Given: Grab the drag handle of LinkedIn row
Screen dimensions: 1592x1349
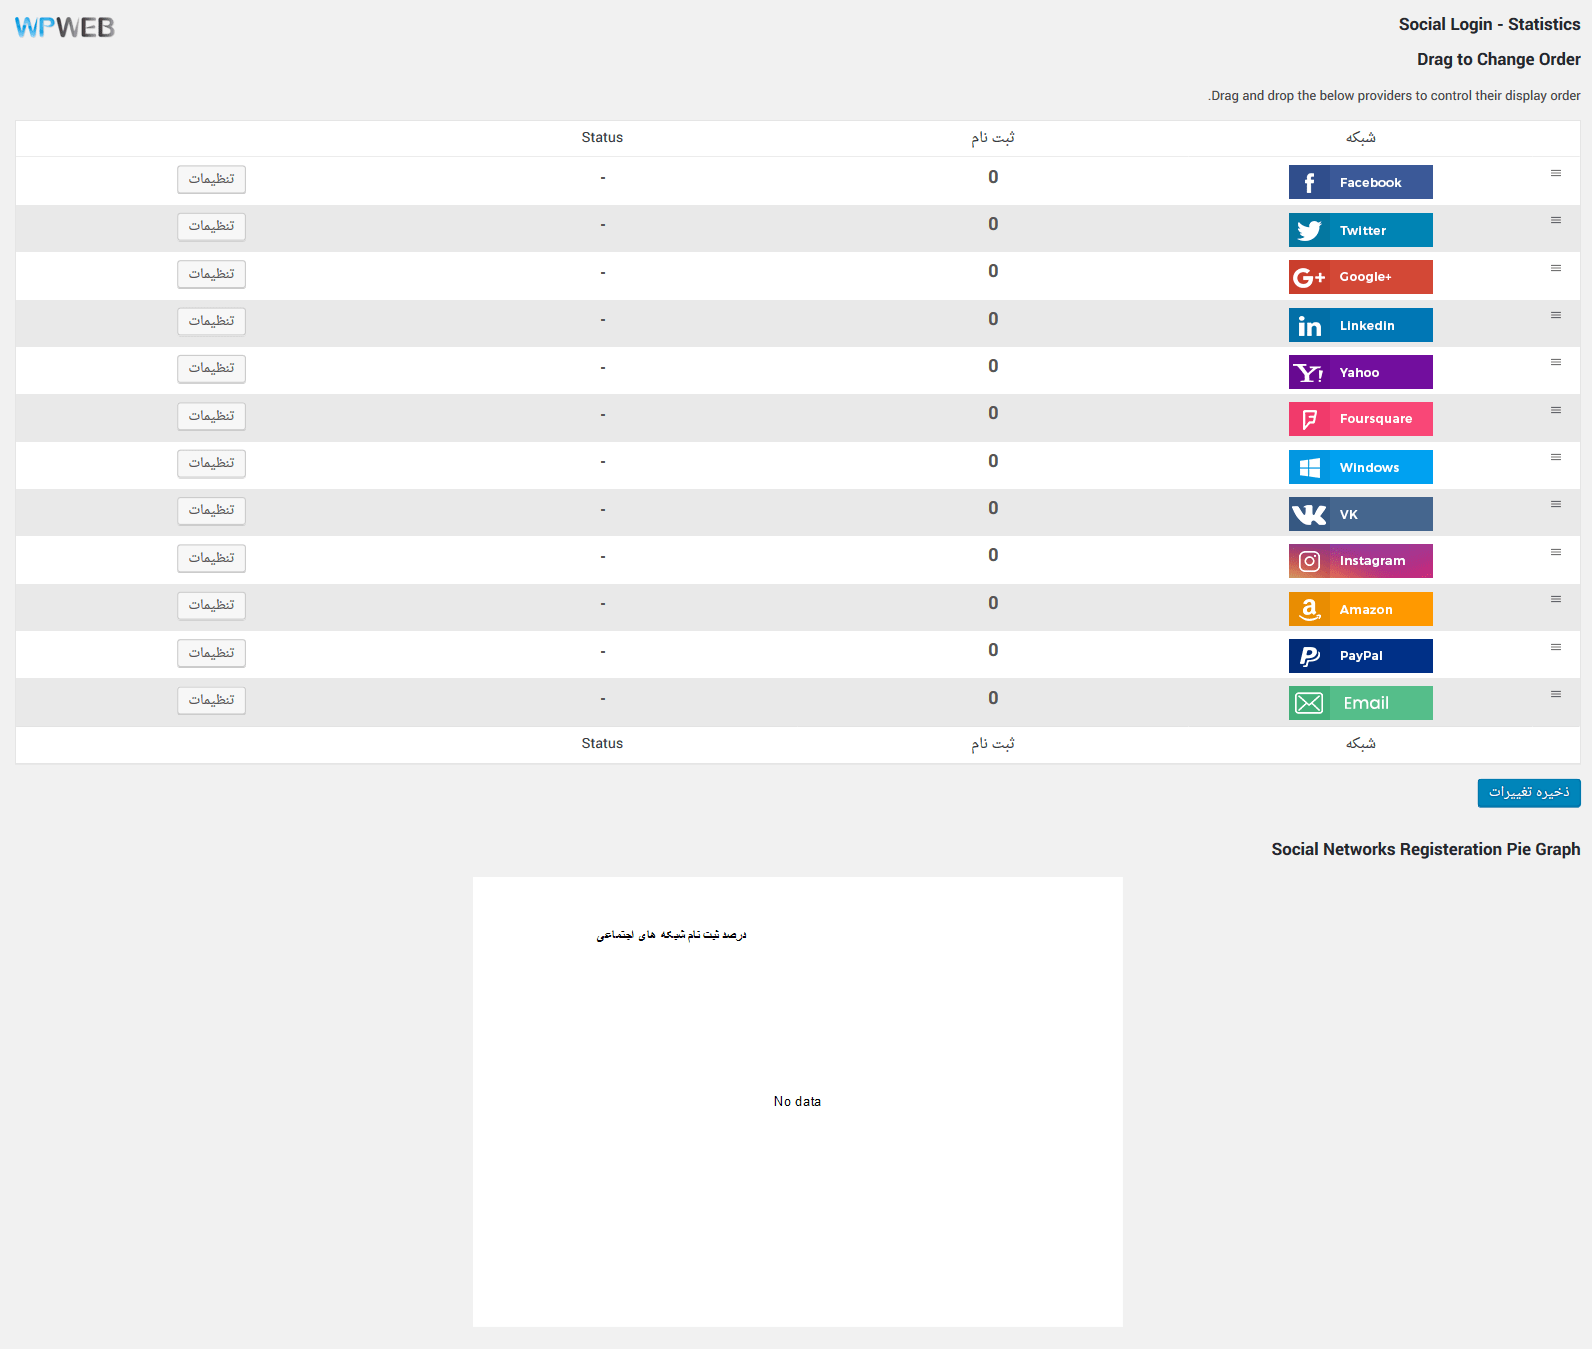Looking at the screenshot, I should click(x=1556, y=315).
